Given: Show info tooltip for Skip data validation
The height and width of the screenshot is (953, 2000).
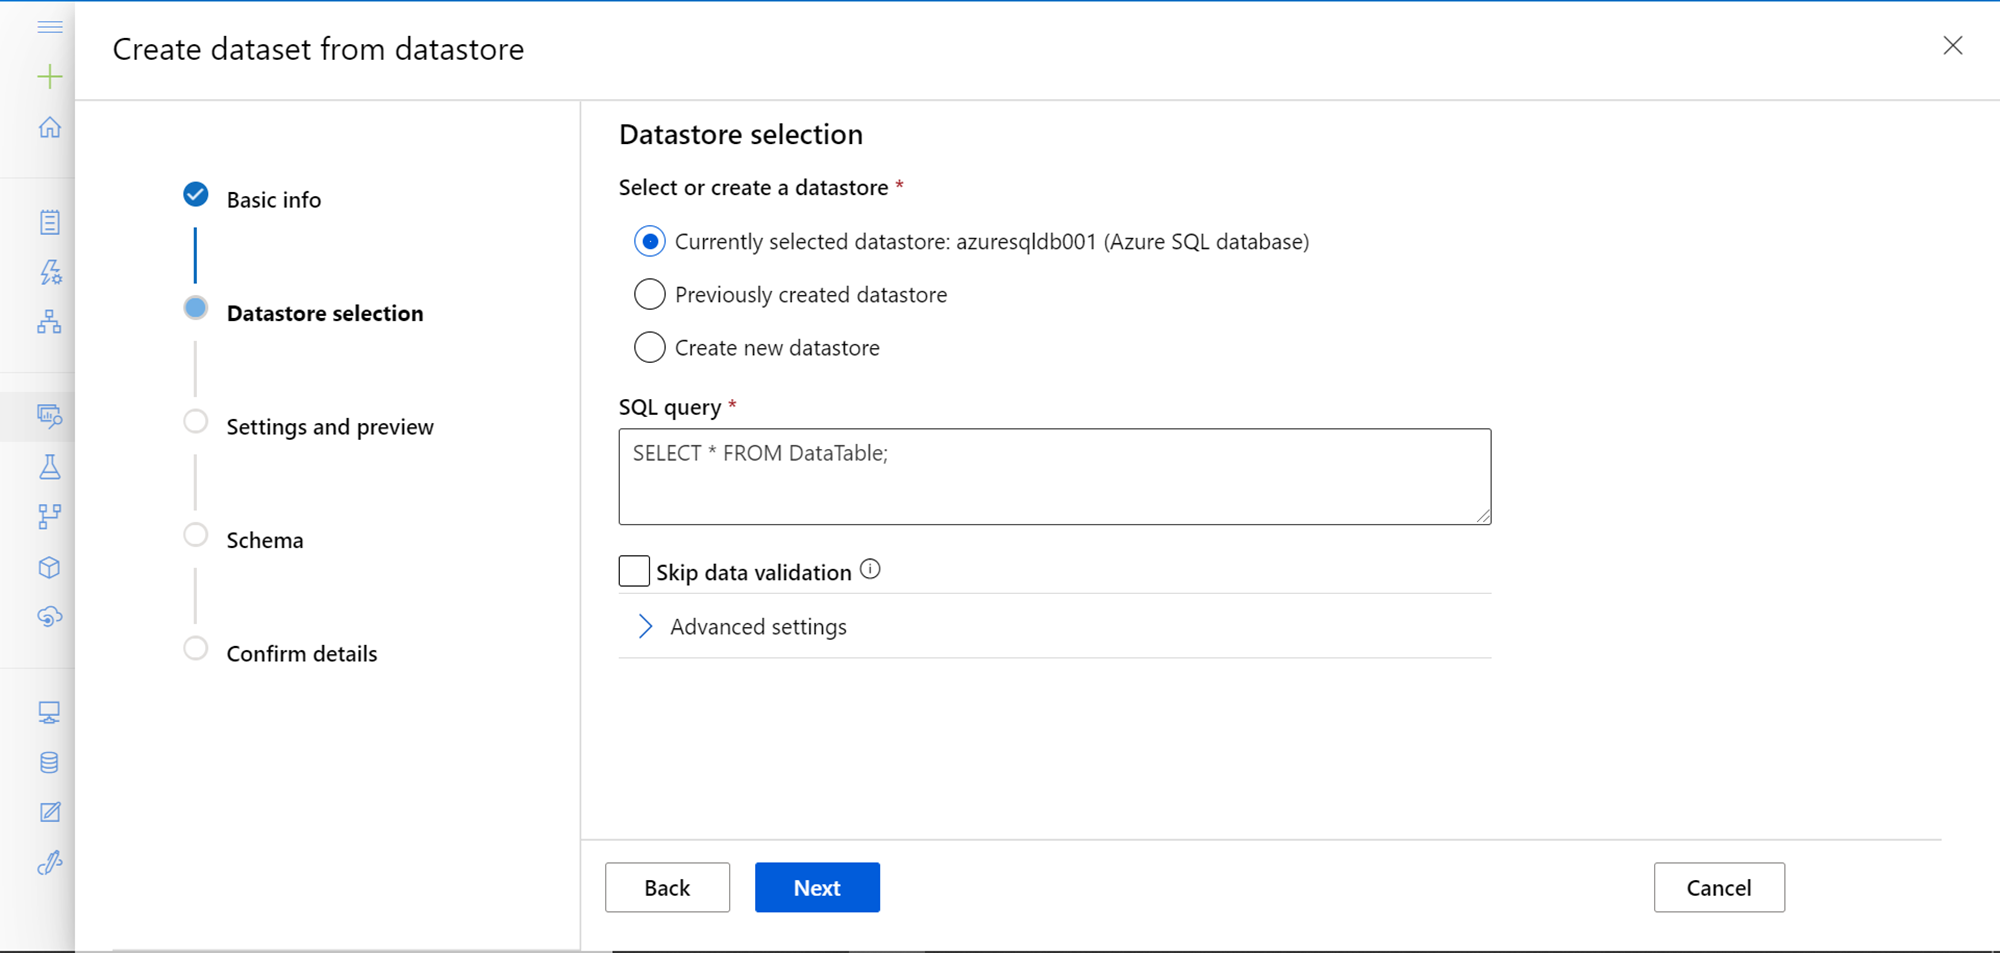Looking at the screenshot, I should click(x=870, y=569).
